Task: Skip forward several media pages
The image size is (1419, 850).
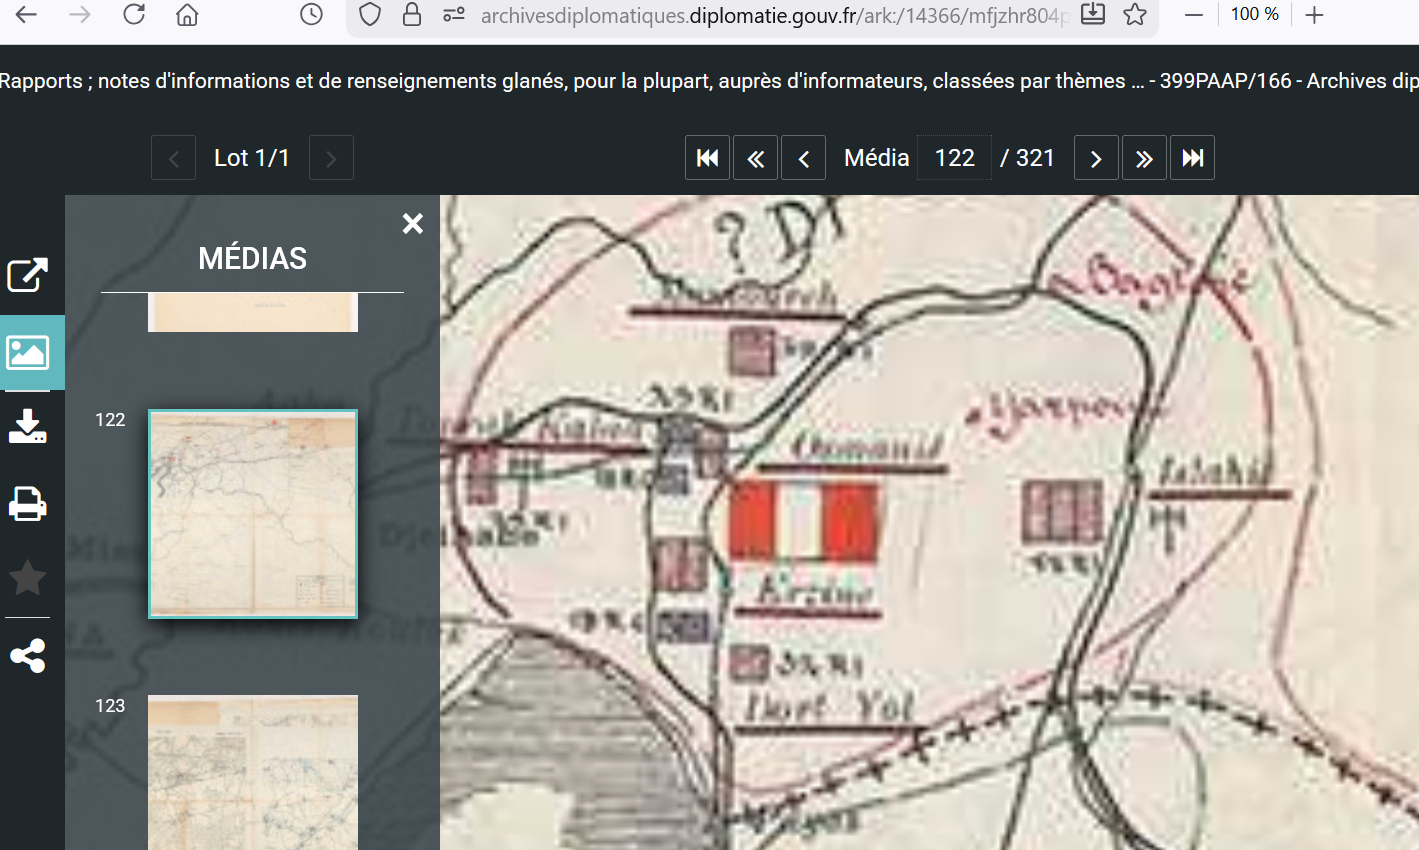Action: tap(1144, 158)
